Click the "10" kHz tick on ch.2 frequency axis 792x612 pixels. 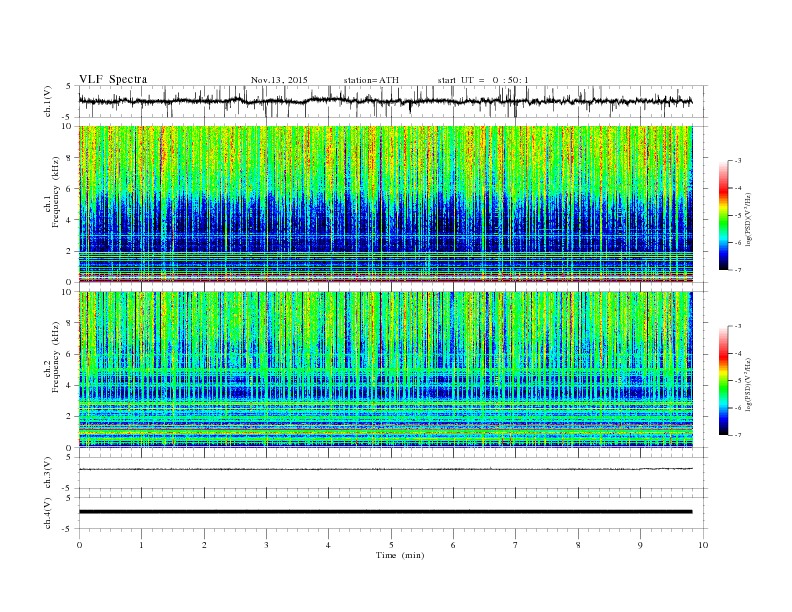click(x=68, y=292)
